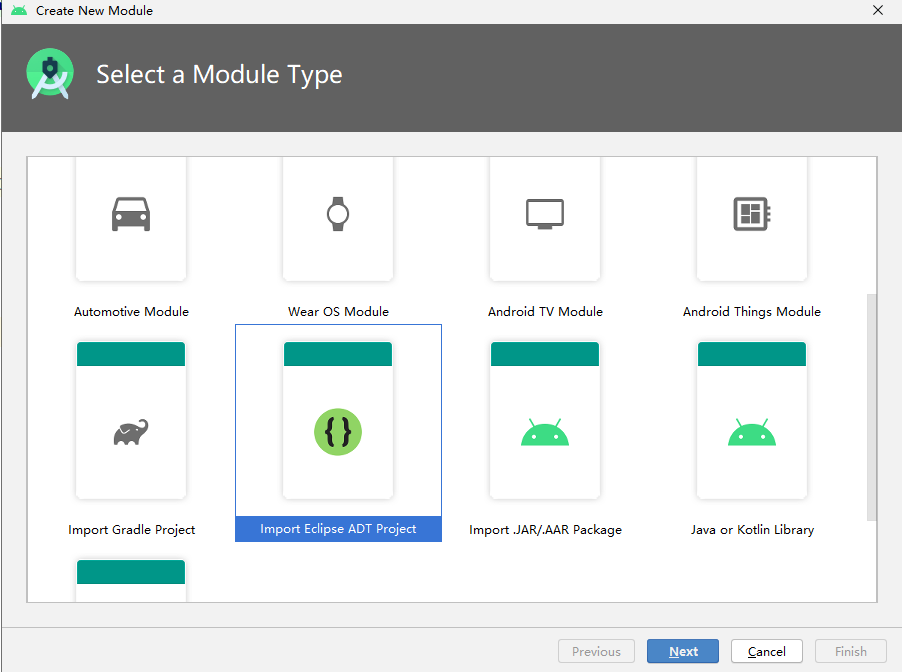Choose the Eclipse ADT braces icon
The width and height of the screenshot is (902, 672).
coord(338,432)
